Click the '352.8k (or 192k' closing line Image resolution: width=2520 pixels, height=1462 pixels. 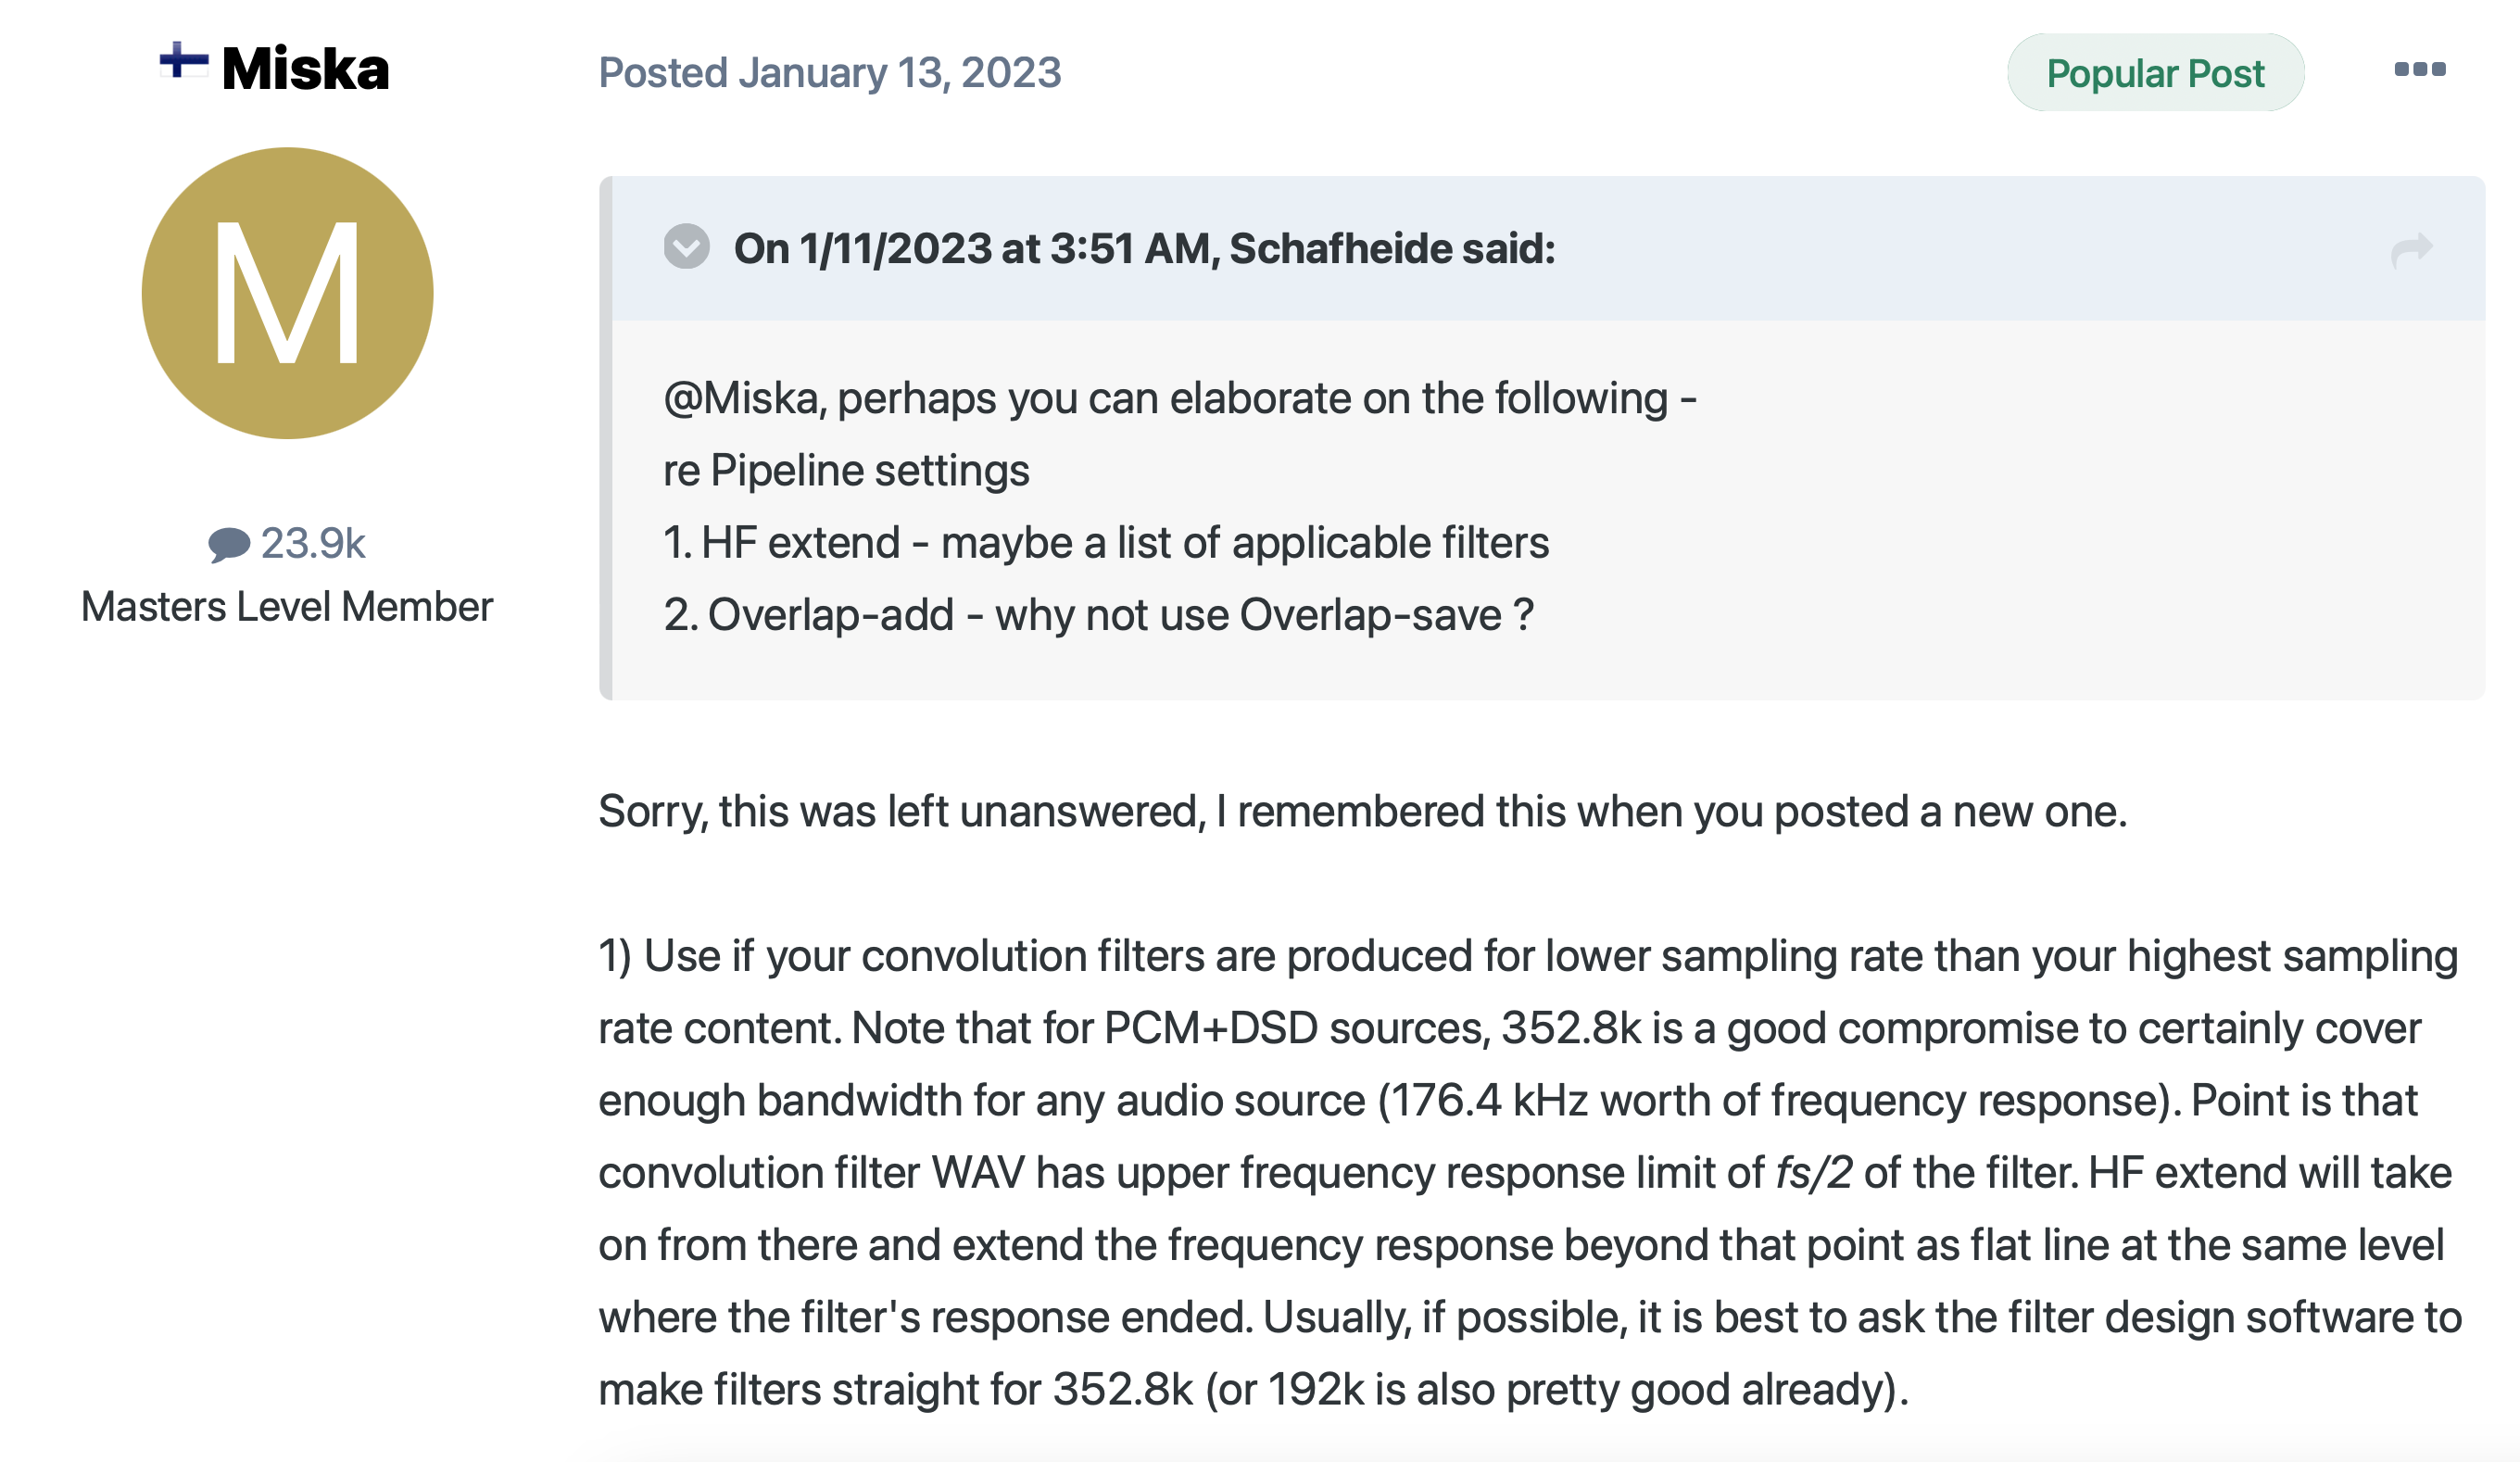point(1253,1389)
